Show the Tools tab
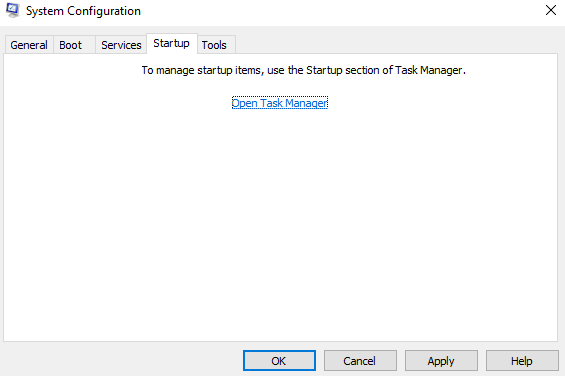 216,45
